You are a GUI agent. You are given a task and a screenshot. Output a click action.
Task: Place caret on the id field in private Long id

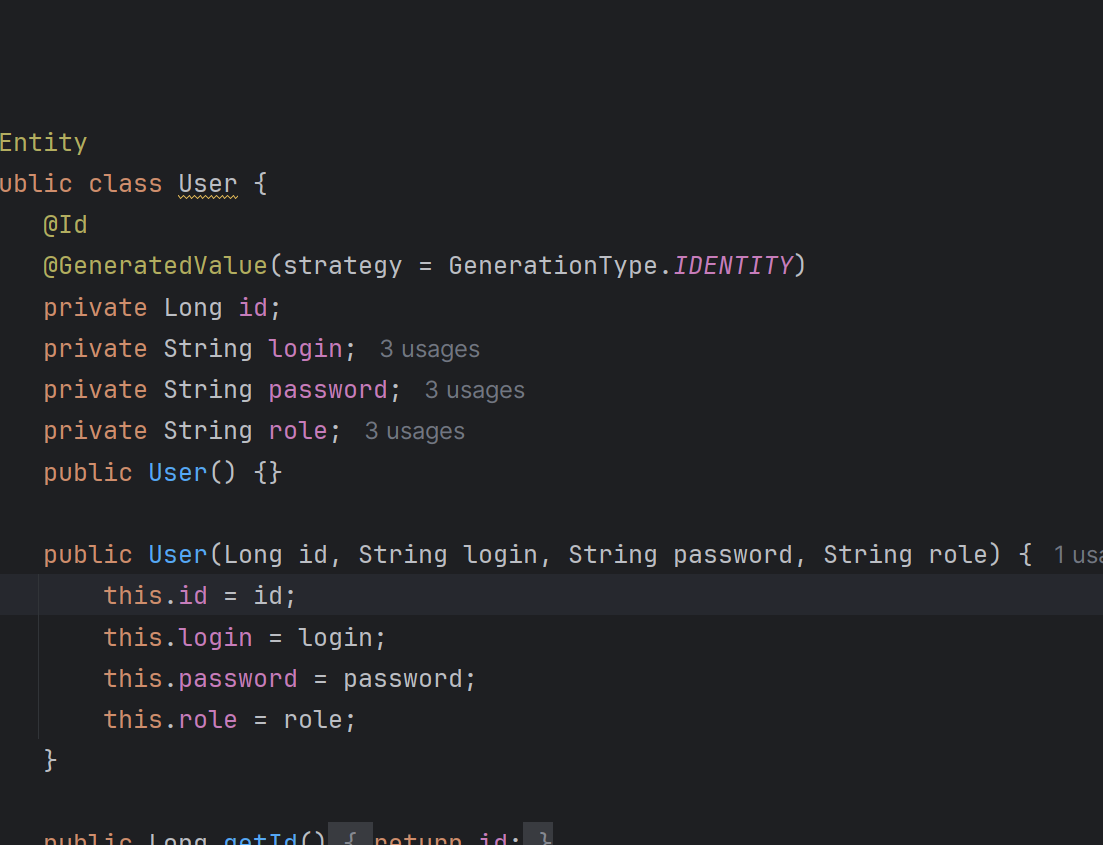(253, 307)
